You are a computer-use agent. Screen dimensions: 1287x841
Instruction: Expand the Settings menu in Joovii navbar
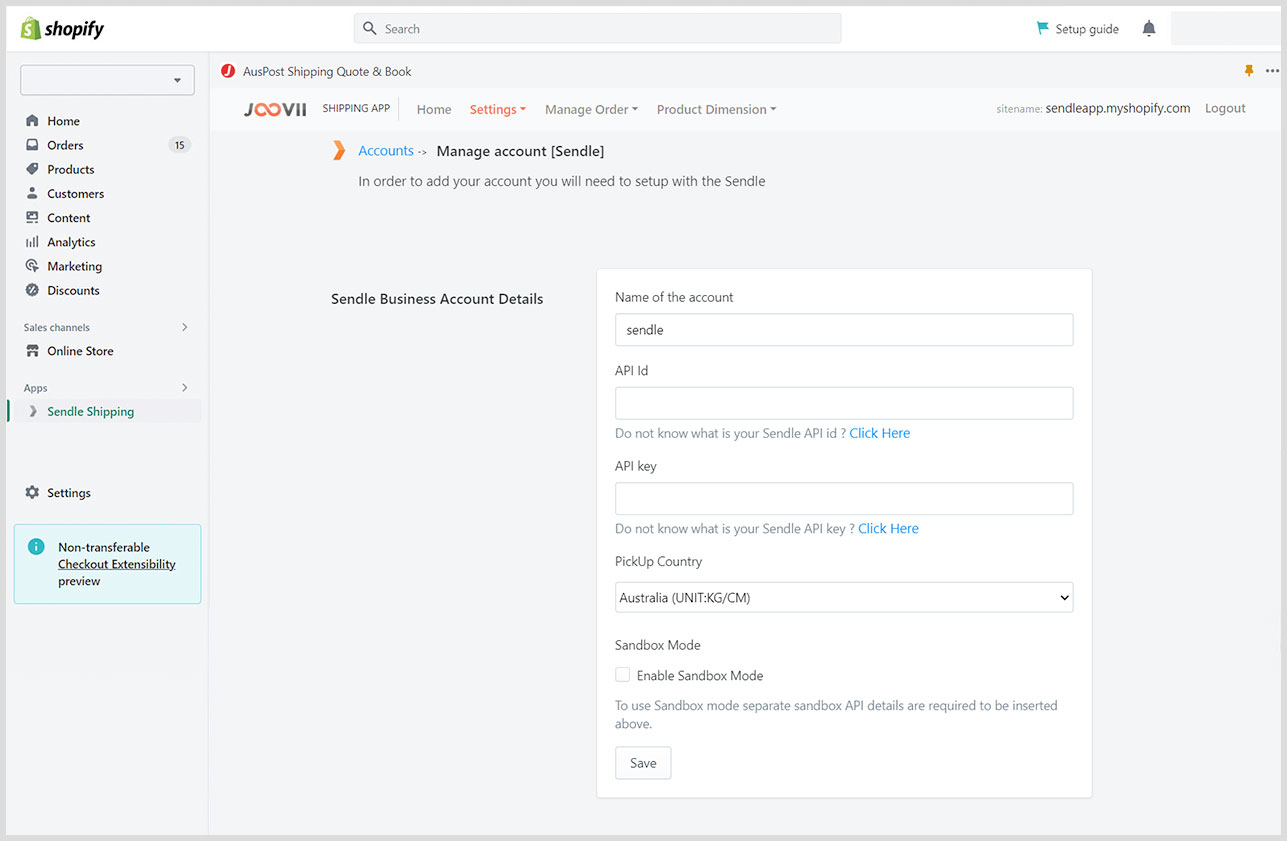(x=498, y=110)
